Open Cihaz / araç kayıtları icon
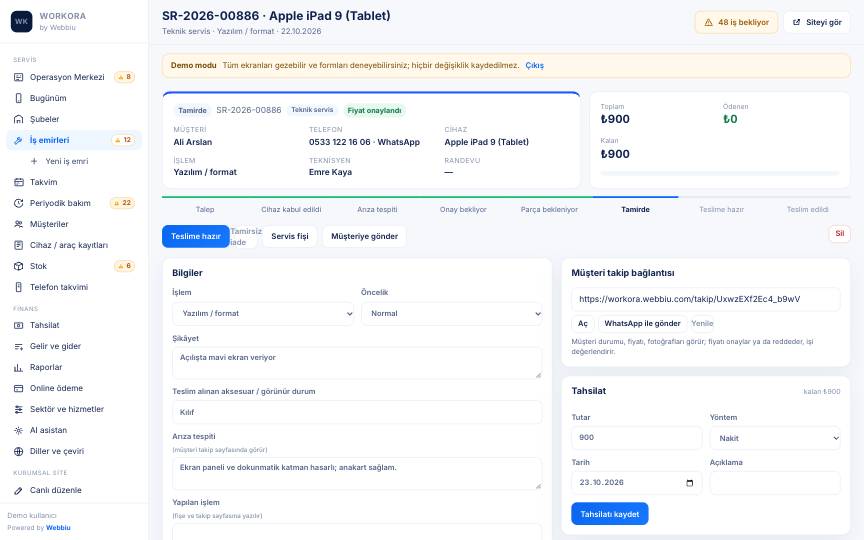864x540 pixels. [18, 245]
